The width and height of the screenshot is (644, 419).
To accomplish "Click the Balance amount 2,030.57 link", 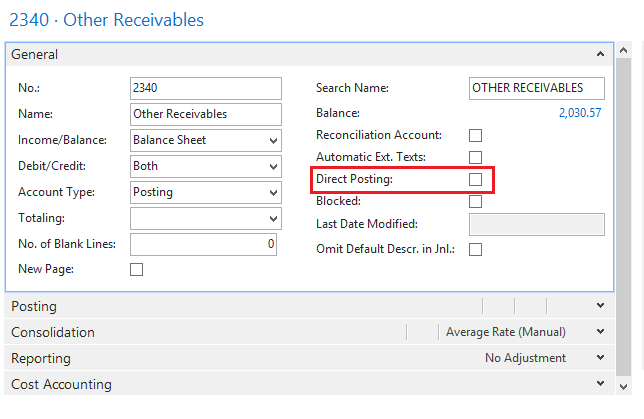I will click(x=580, y=113).
